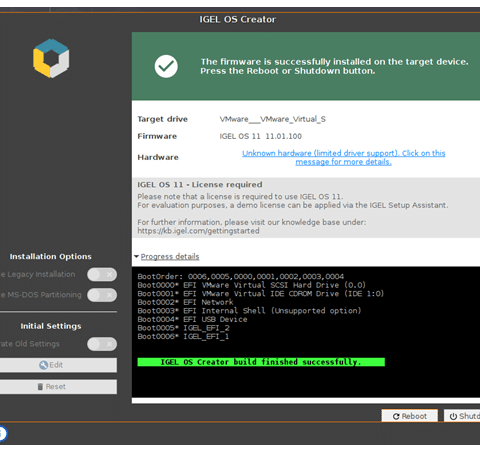
Task: Click the green build finished successfully banner
Action: point(261,362)
